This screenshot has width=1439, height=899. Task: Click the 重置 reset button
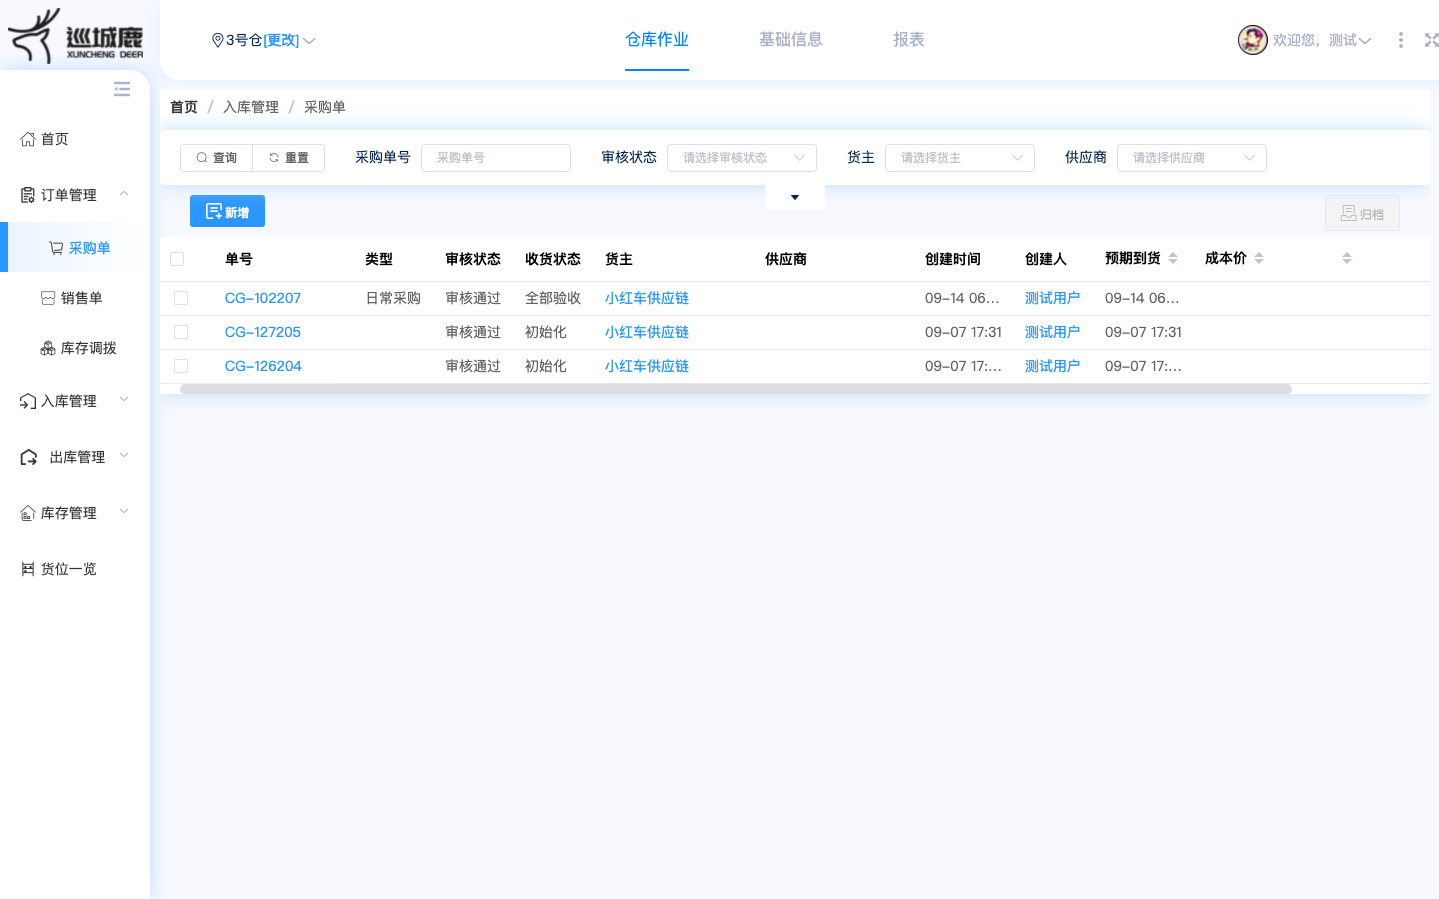[289, 158]
